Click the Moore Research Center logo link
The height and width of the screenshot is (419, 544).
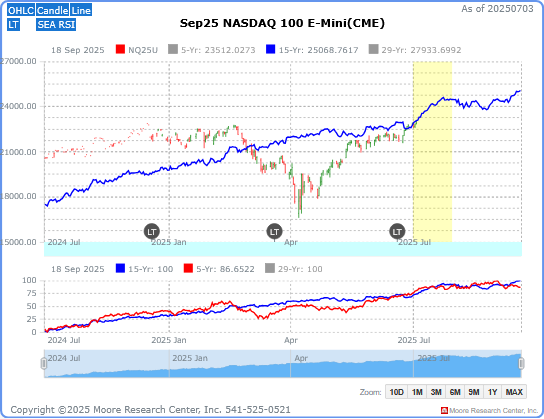pyautogui.click(x=489, y=411)
